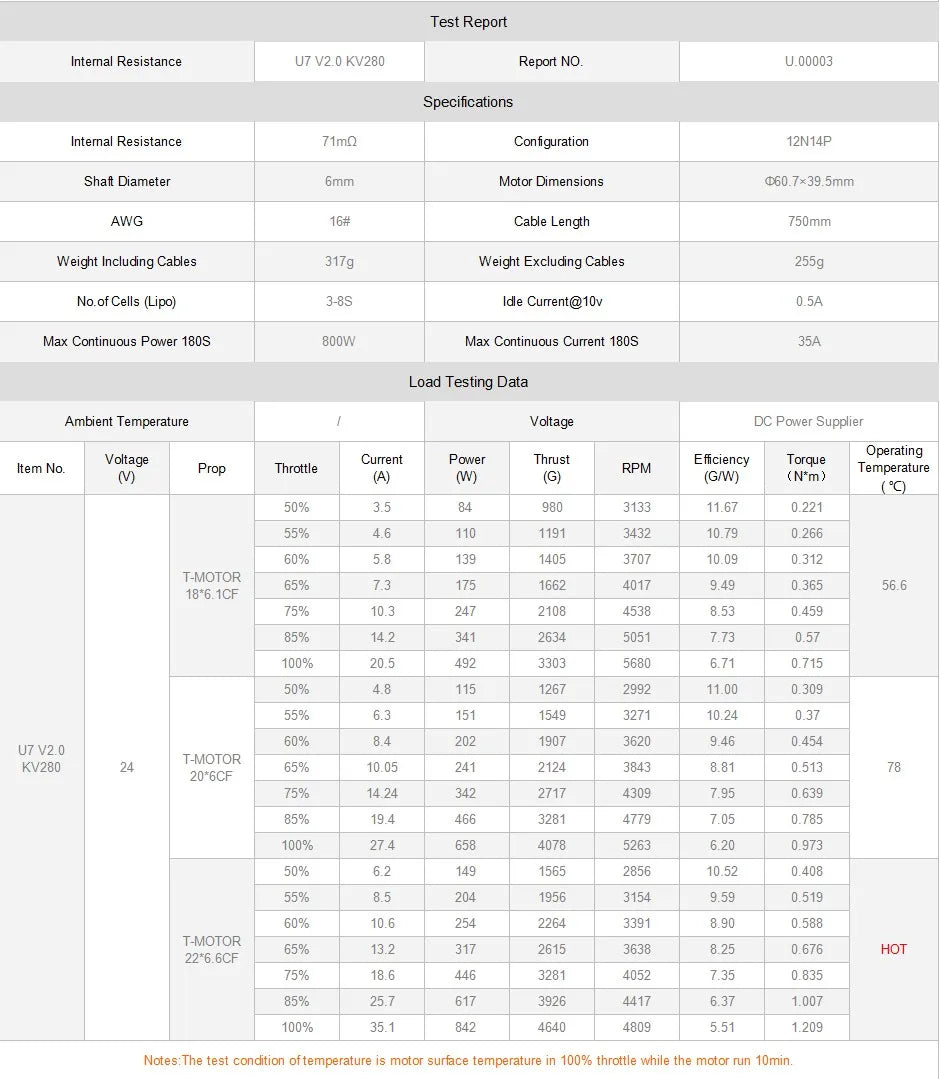Image resolution: width=940 pixels, height=1079 pixels.
Task: Select the Motor Dimensions Φ60.7×39.5mm cell
Action: coord(808,181)
